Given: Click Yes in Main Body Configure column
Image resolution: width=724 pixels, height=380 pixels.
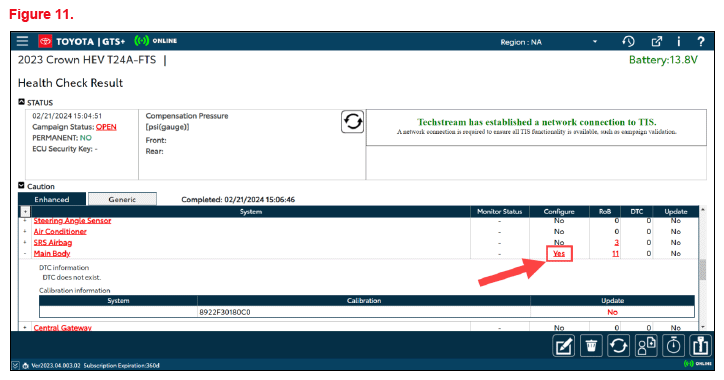Looking at the screenshot, I should tap(559, 253).
